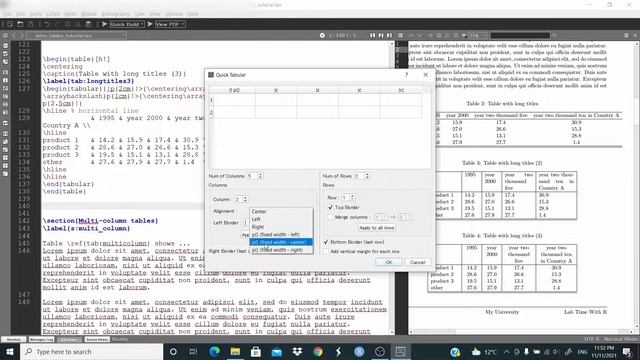
Task: Click the Undo toolbar icon
Action: click(47, 24)
